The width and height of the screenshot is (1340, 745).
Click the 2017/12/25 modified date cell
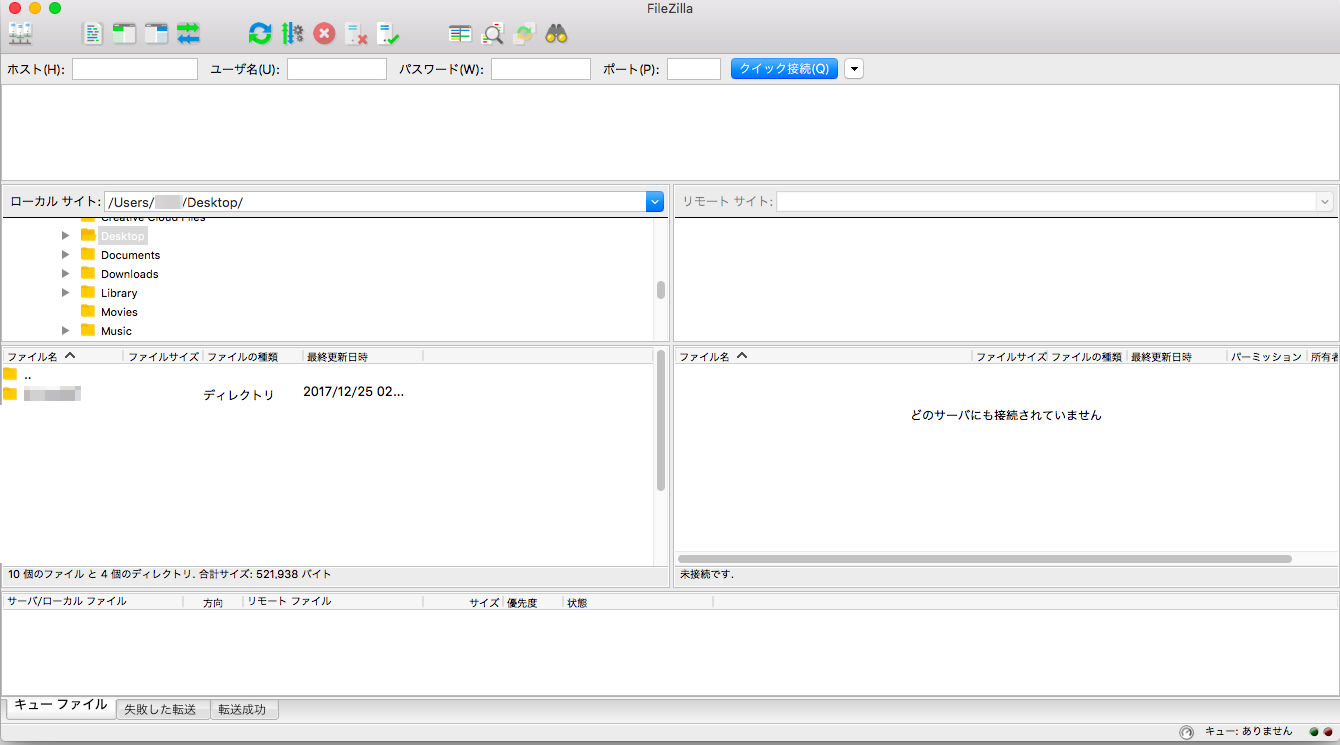[x=354, y=392]
